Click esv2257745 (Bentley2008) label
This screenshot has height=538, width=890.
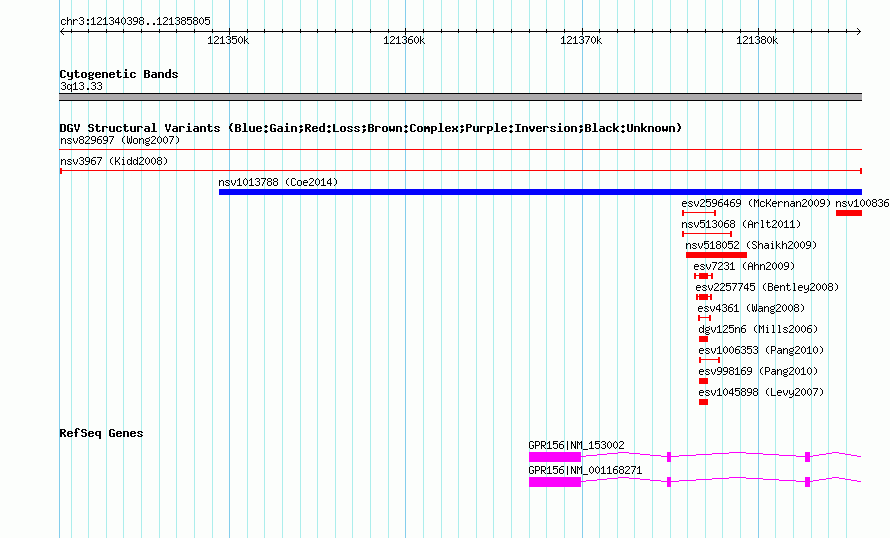(767, 287)
